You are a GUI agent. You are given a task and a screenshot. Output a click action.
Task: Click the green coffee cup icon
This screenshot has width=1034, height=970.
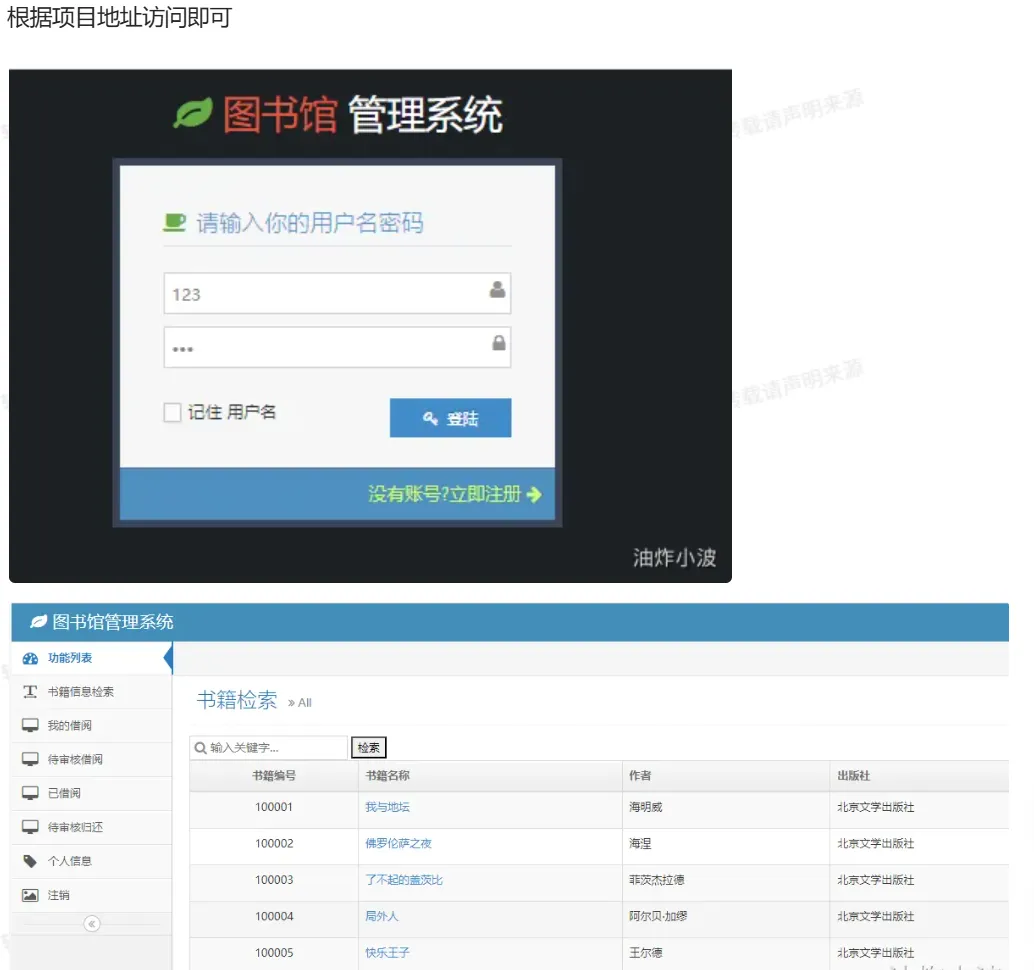click(x=174, y=222)
